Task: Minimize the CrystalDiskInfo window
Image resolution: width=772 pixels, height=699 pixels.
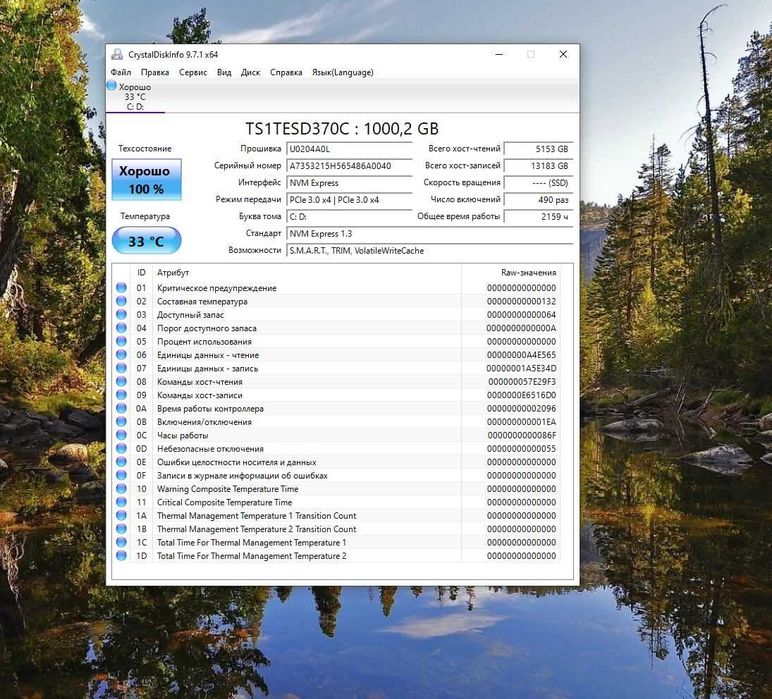Action: (499, 54)
